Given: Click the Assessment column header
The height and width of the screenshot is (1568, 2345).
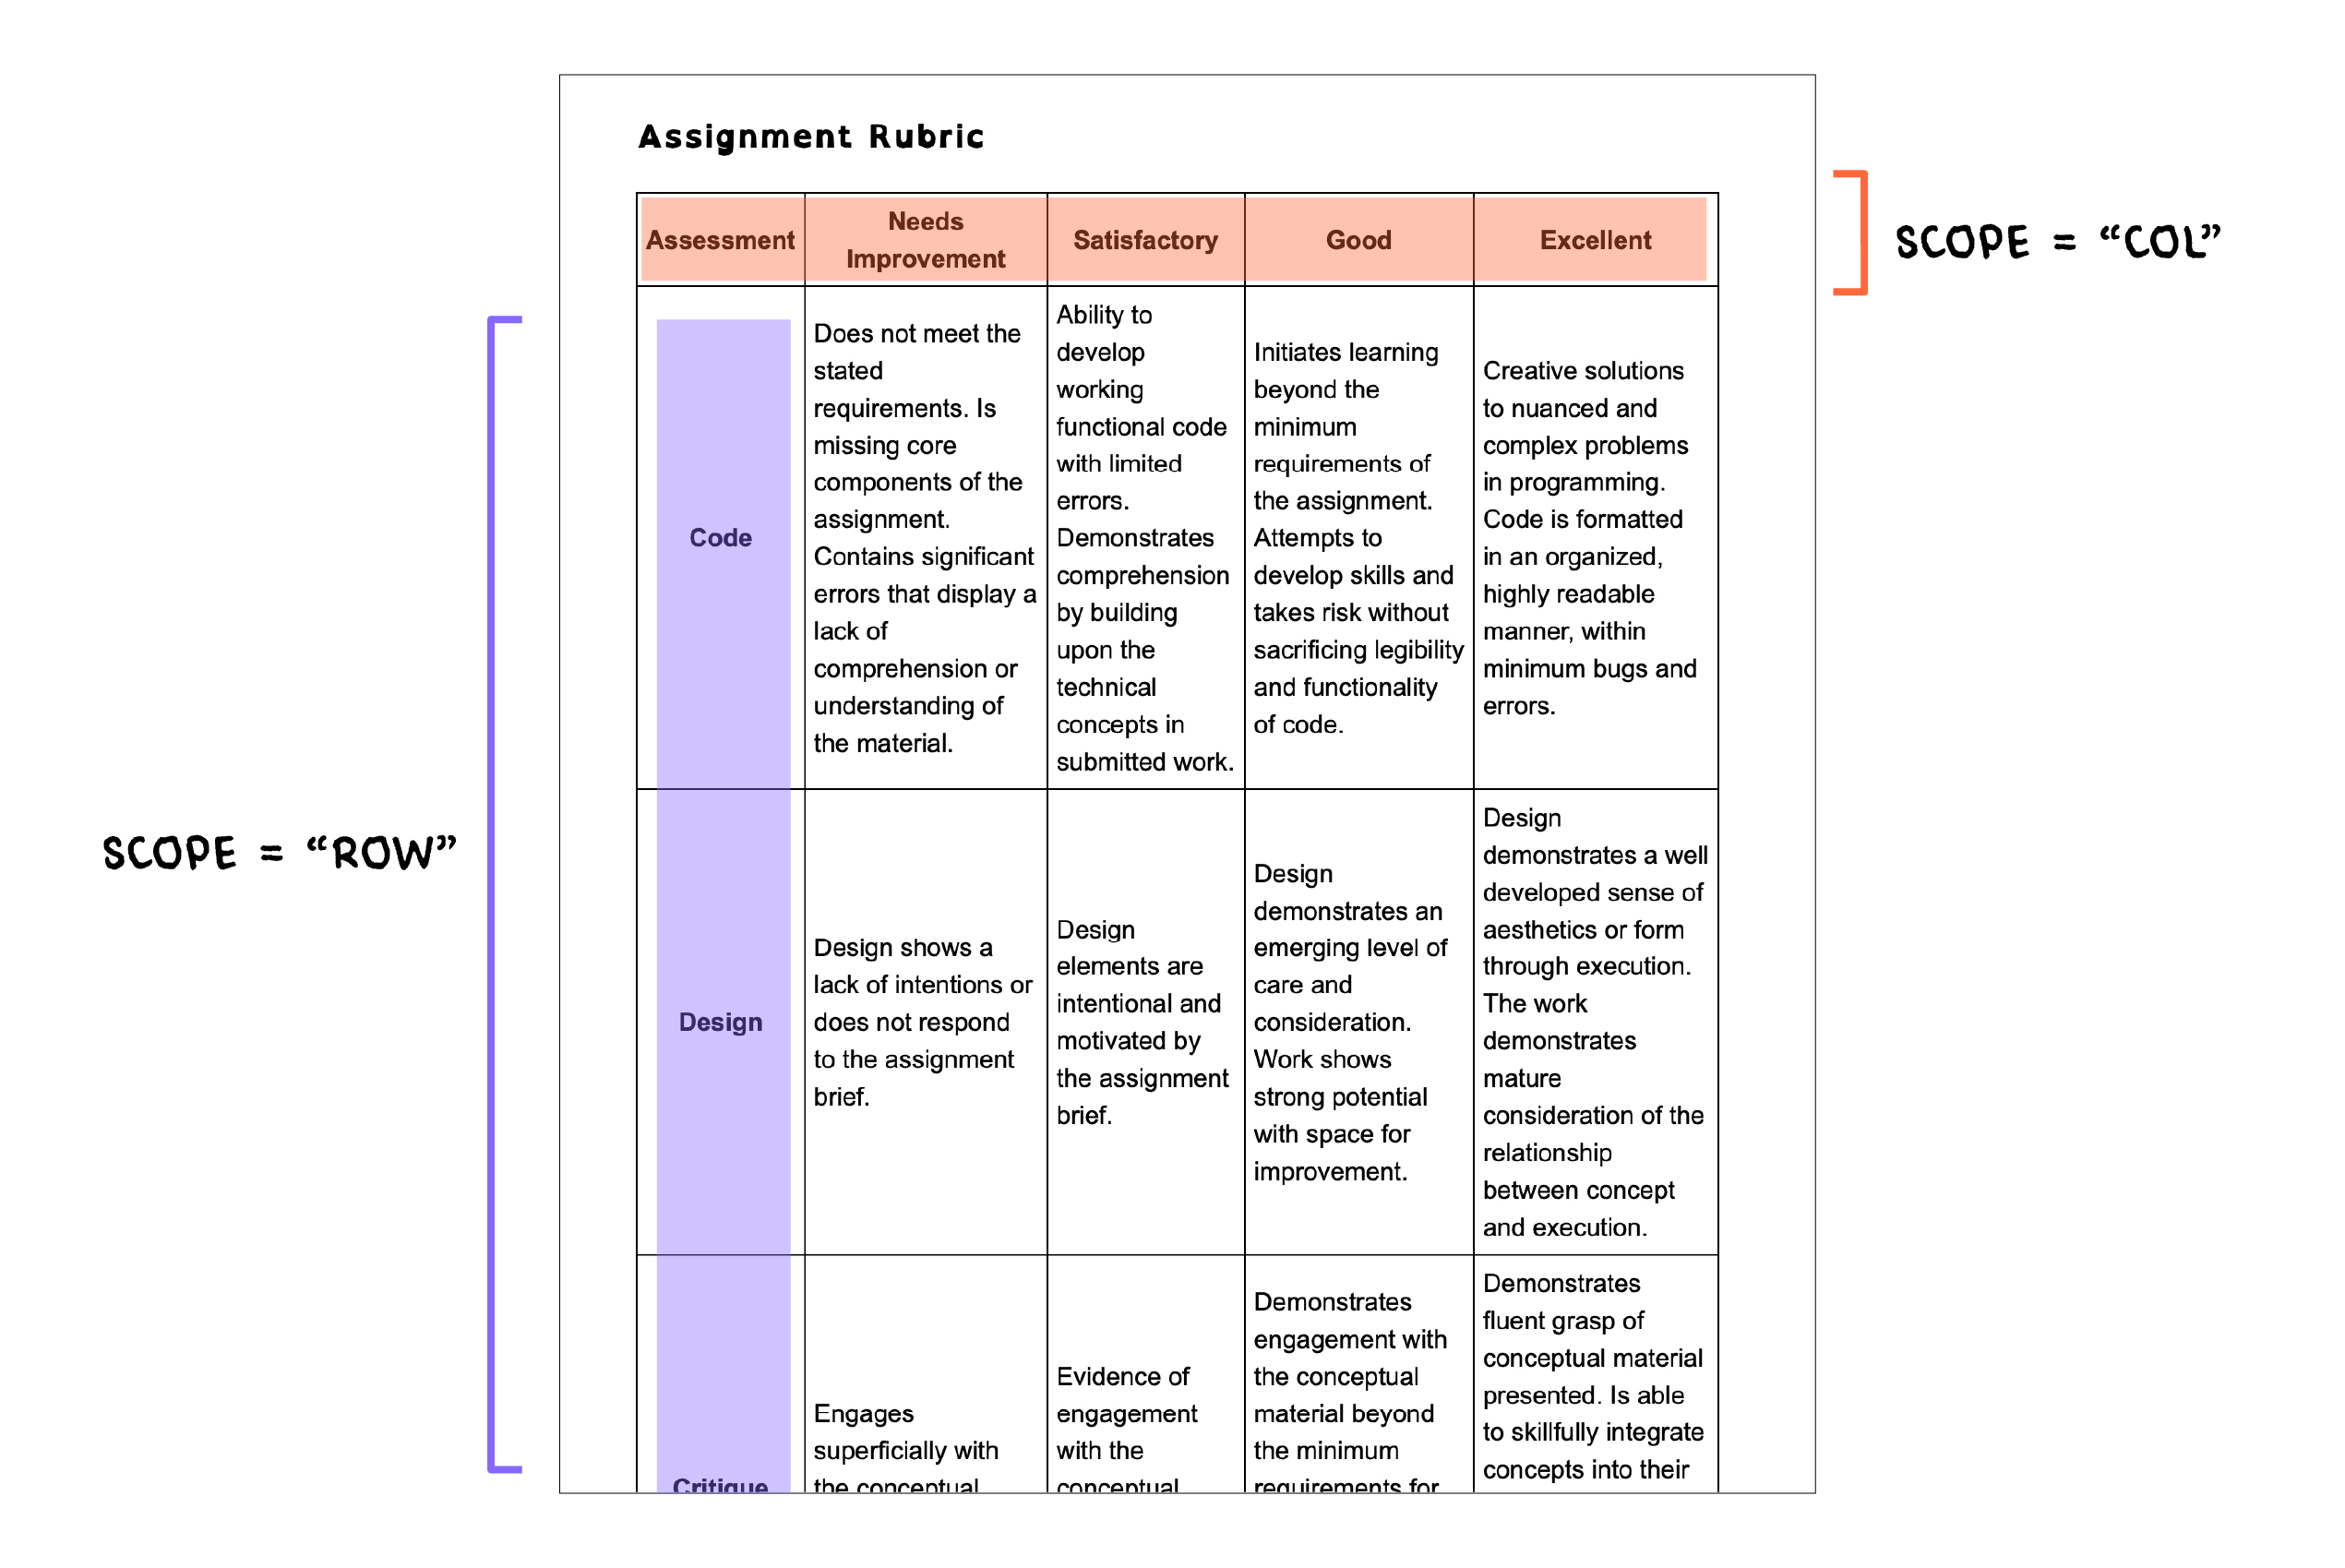Looking at the screenshot, I should click(714, 240).
